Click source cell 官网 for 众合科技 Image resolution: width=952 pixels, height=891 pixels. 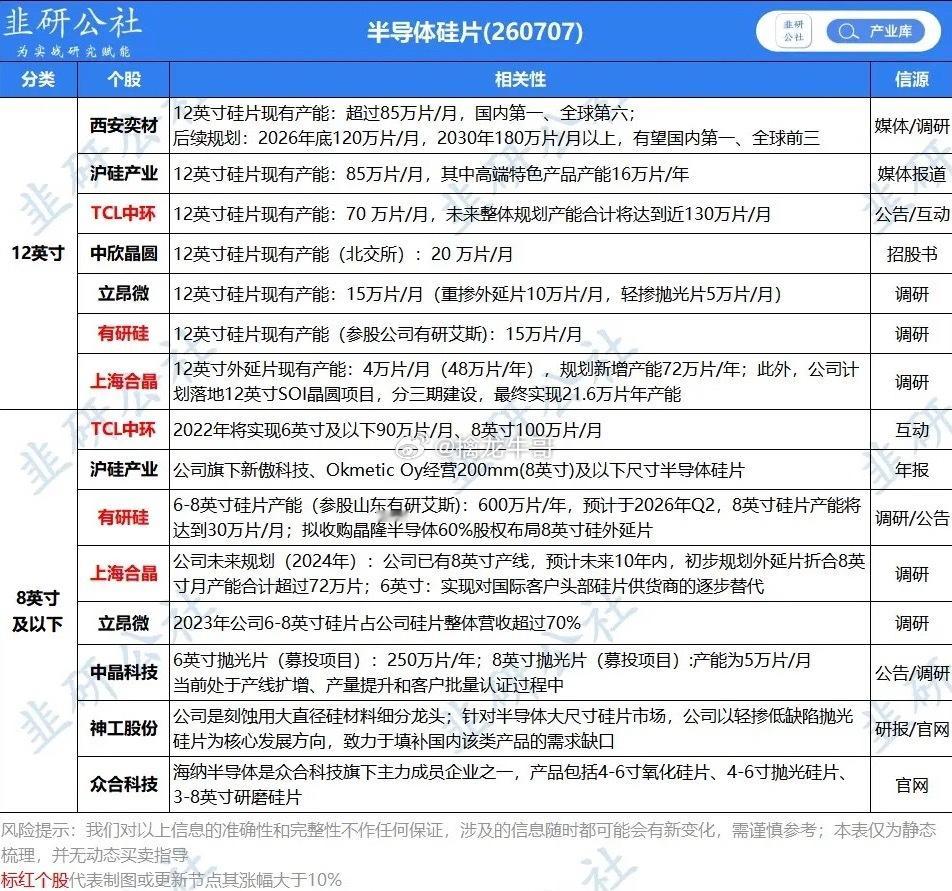coord(911,785)
